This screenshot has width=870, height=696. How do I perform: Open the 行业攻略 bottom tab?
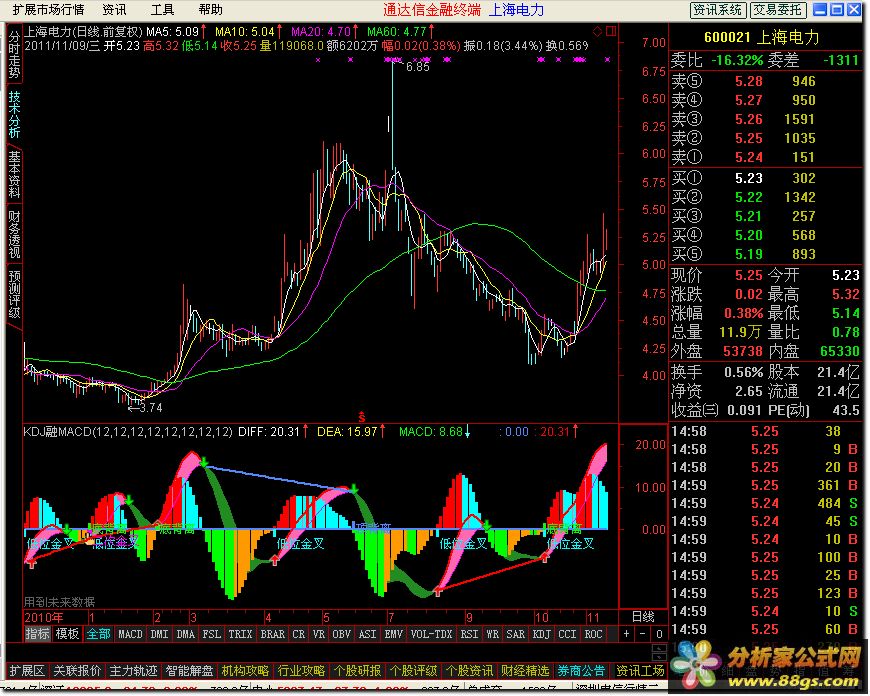(301, 671)
